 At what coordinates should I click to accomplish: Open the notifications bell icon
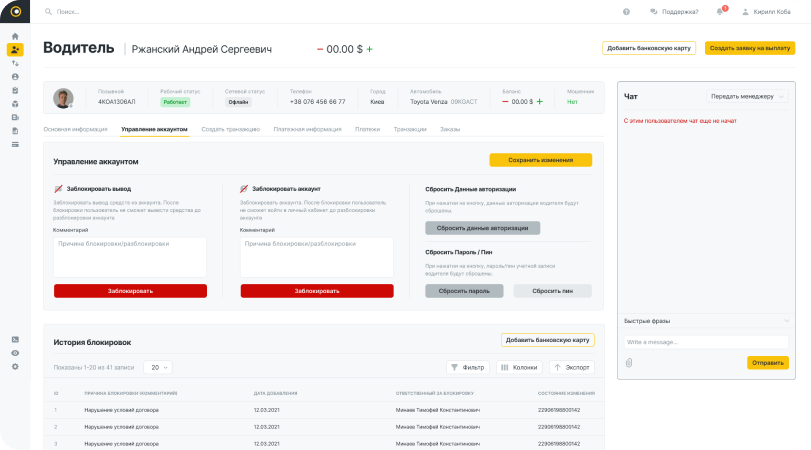(x=719, y=12)
